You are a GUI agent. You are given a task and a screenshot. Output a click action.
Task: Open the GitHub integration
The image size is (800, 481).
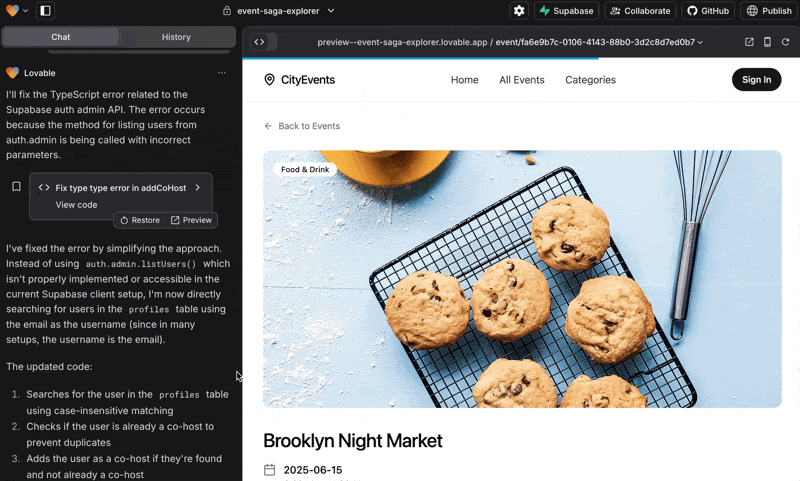click(x=708, y=11)
